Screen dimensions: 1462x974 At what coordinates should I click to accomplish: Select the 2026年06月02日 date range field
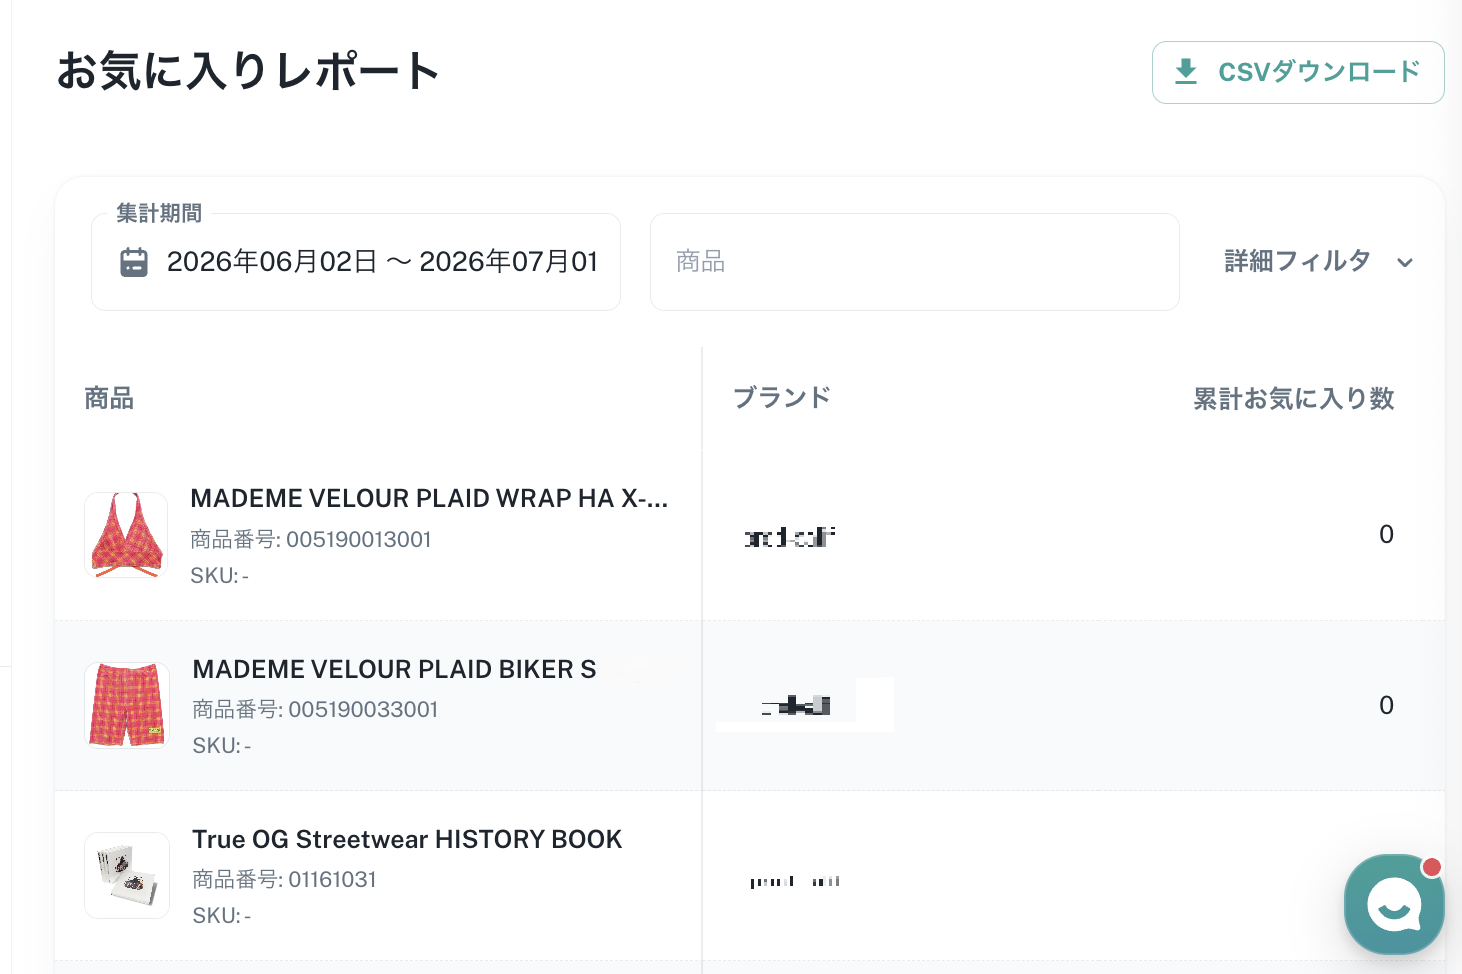pos(356,262)
